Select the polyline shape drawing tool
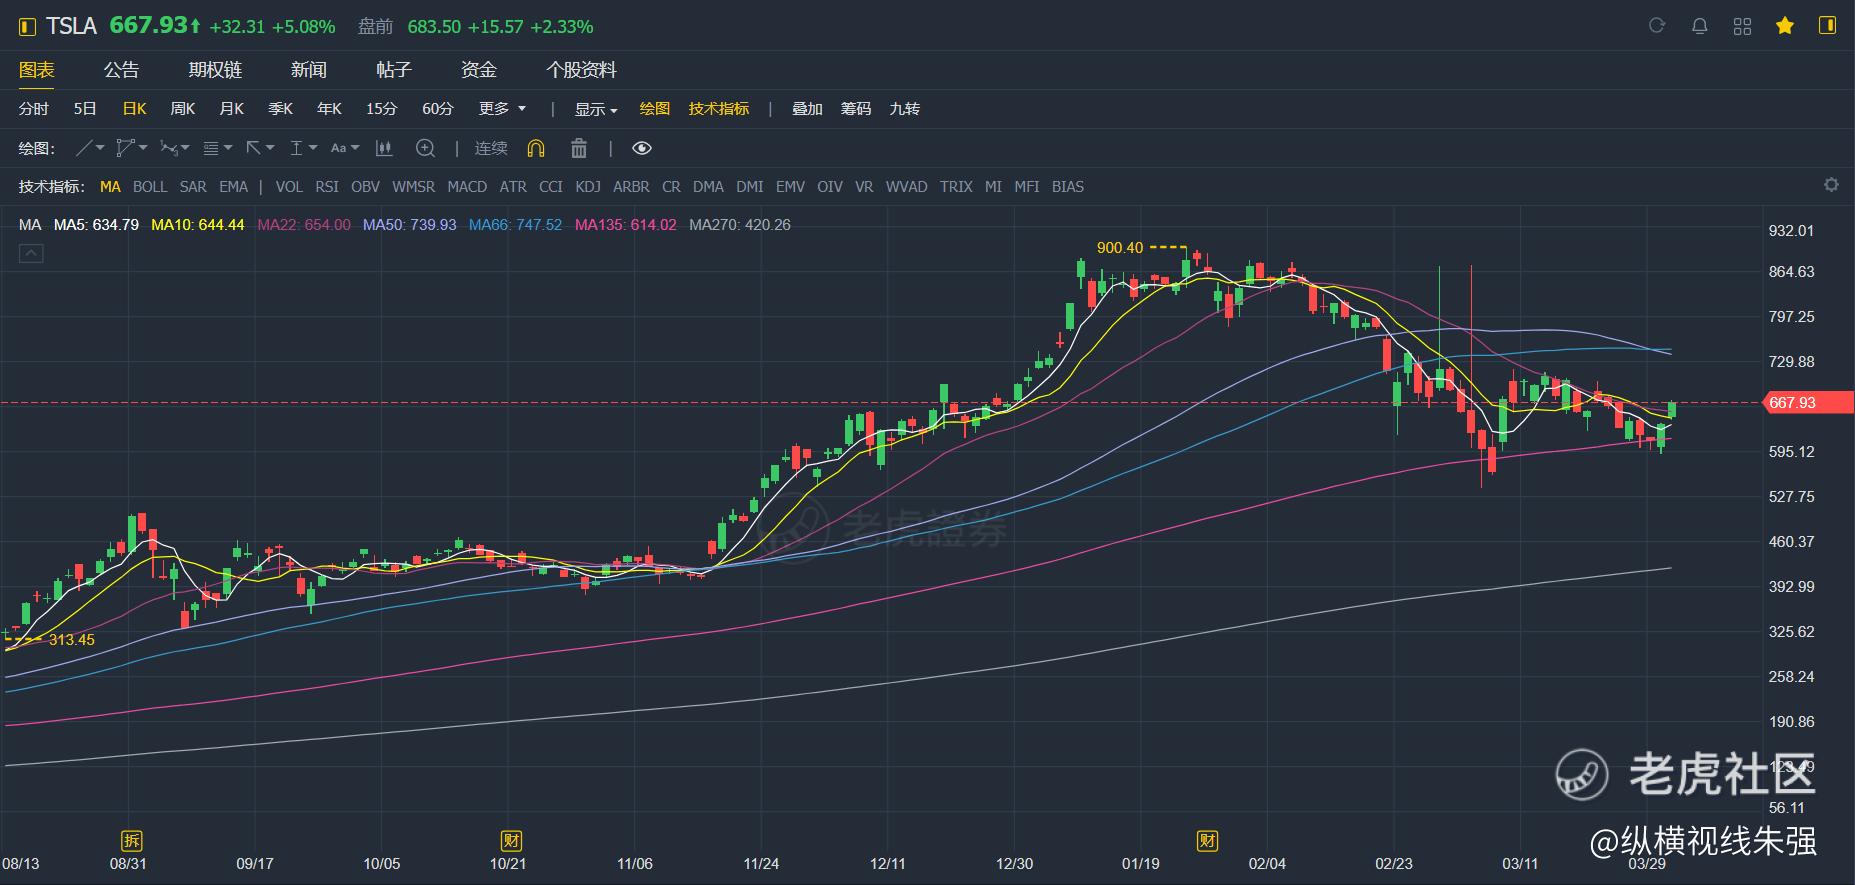Image resolution: width=1855 pixels, height=885 pixels. pos(125,148)
